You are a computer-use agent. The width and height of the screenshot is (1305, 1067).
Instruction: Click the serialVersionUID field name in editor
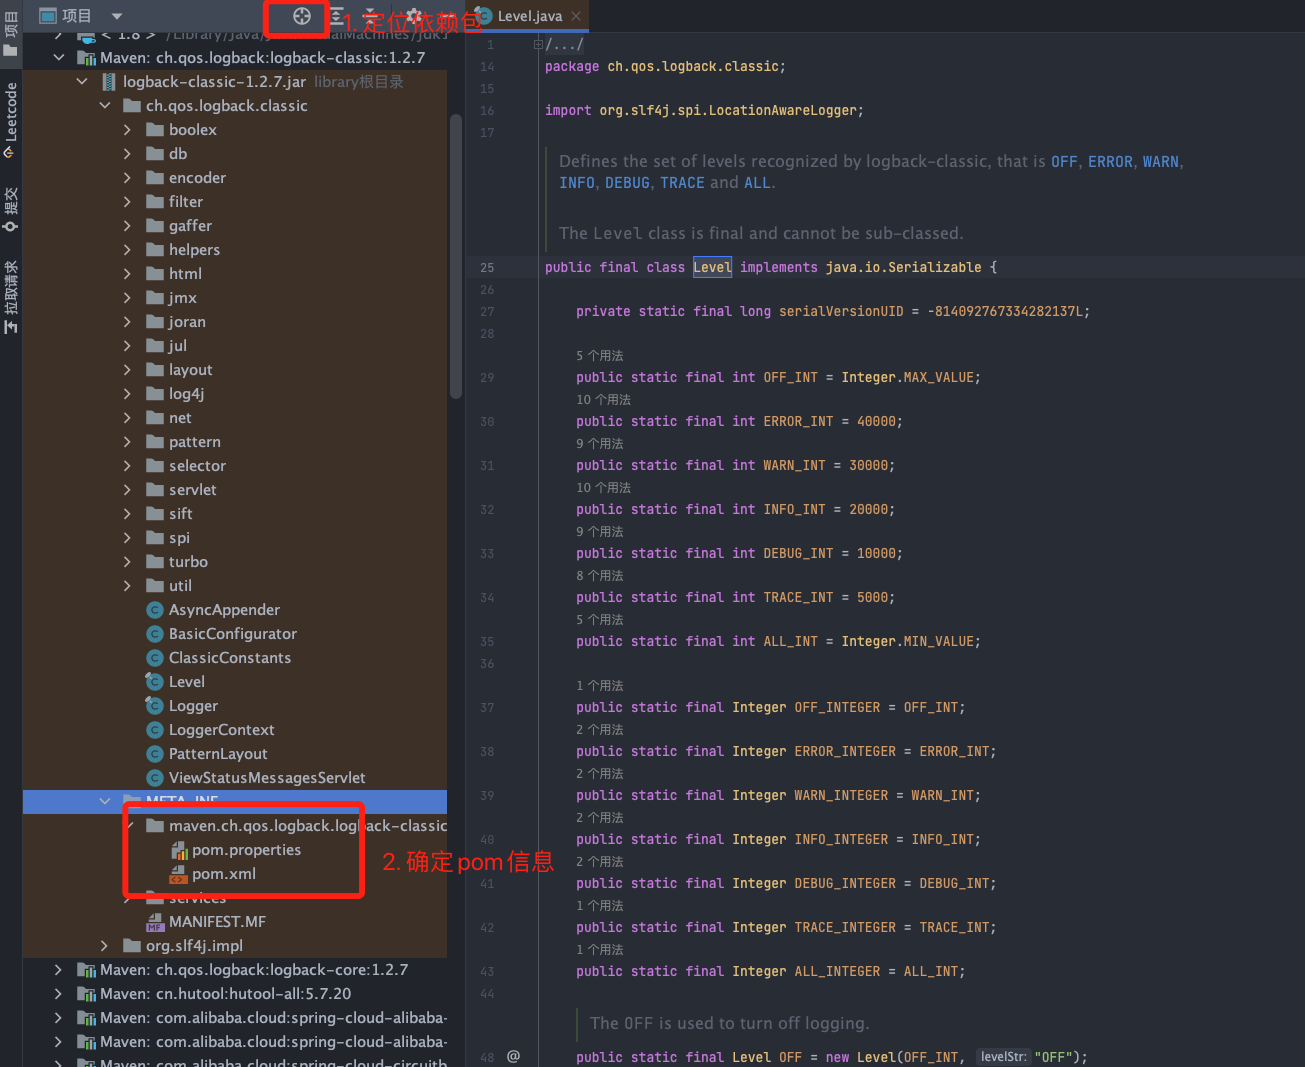[x=841, y=311]
